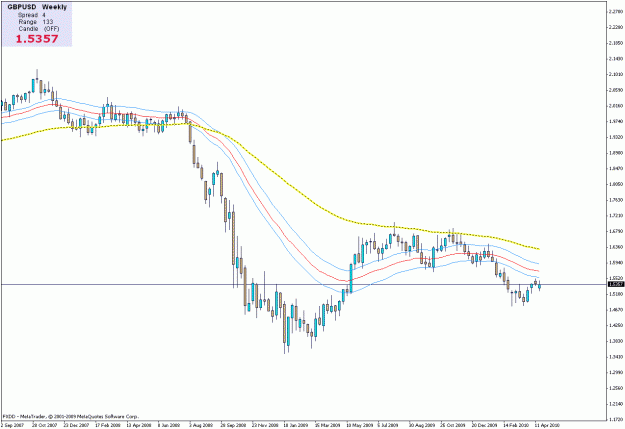Click the GBPUSD Weekly chart title
The height and width of the screenshot is (429, 625).
click(x=37, y=7)
